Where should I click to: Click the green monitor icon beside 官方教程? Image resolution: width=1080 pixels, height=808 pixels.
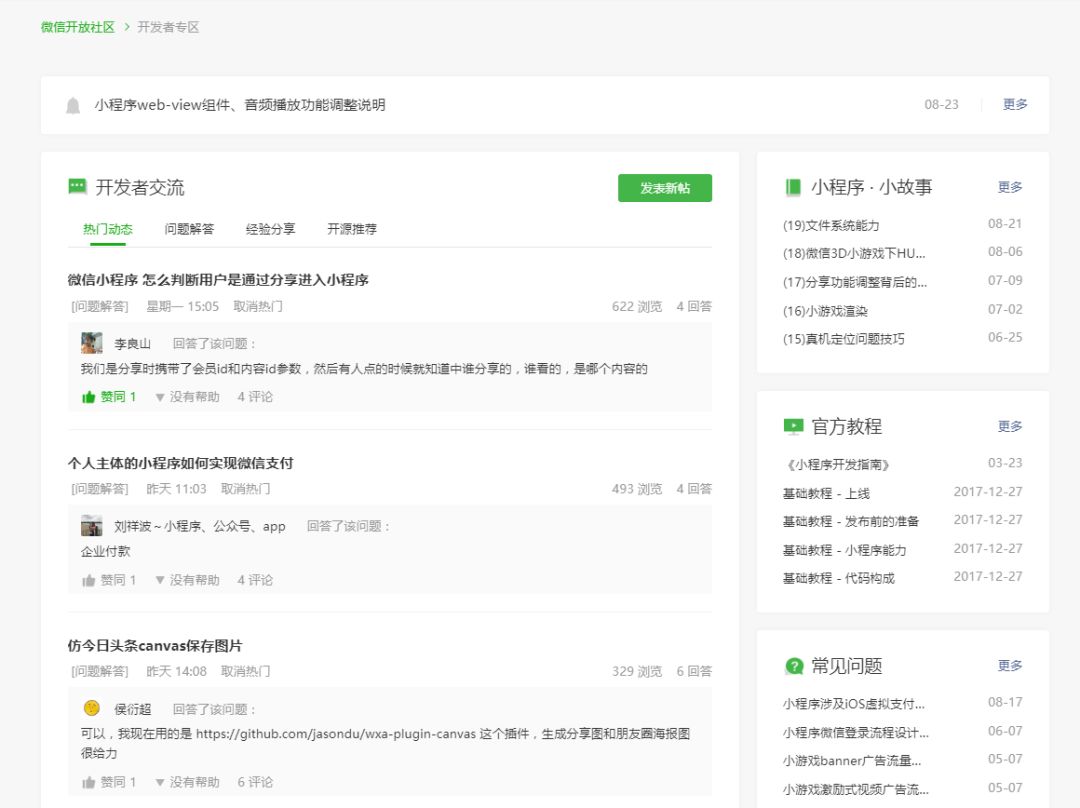tap(793, 426)
